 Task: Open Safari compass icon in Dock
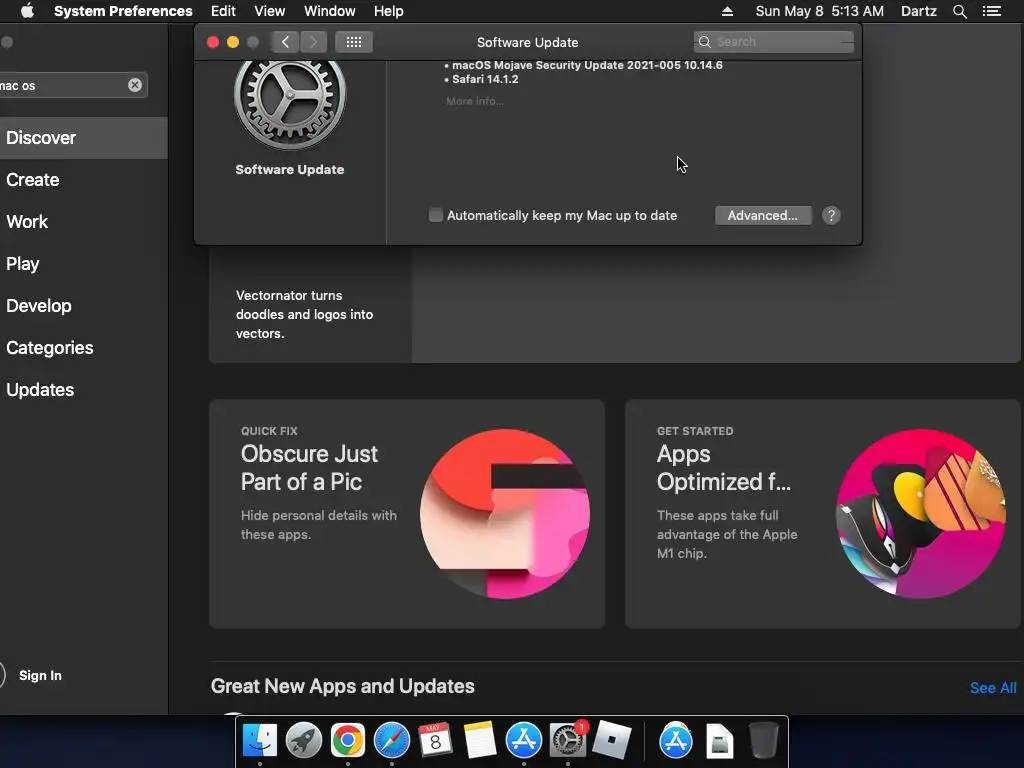[x=392, y=740]
